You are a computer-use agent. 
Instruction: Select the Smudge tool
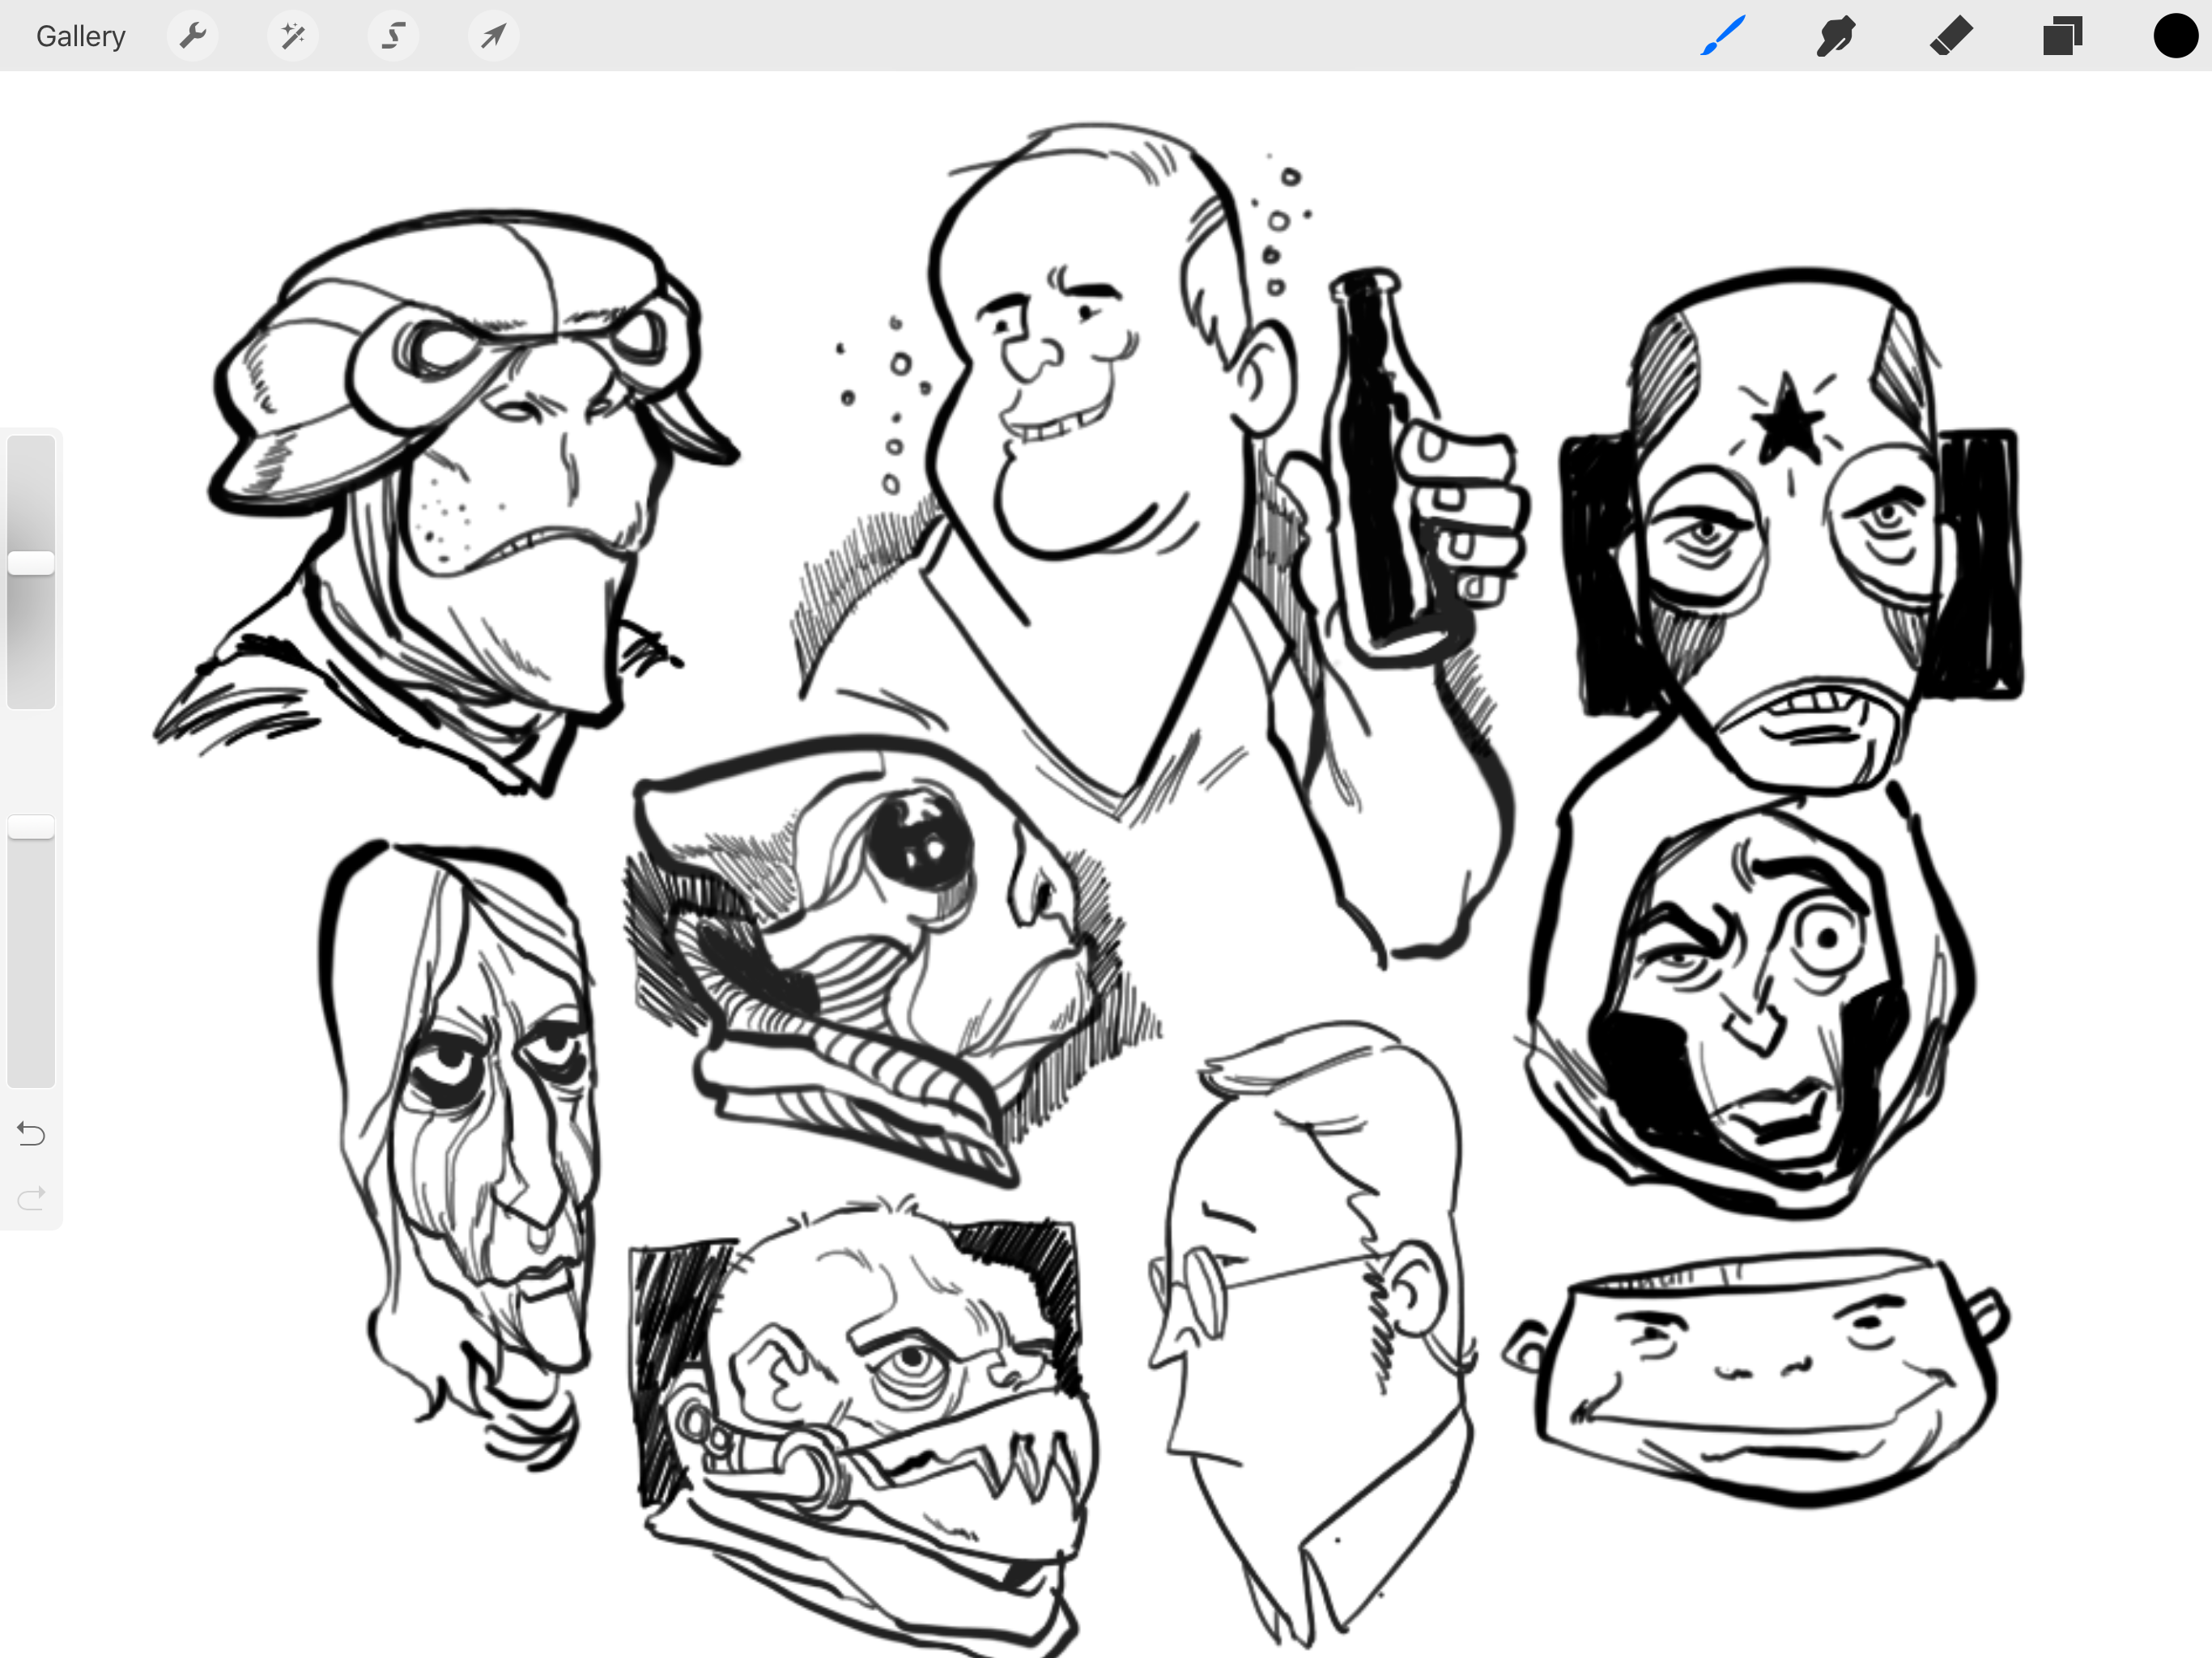1836,37
